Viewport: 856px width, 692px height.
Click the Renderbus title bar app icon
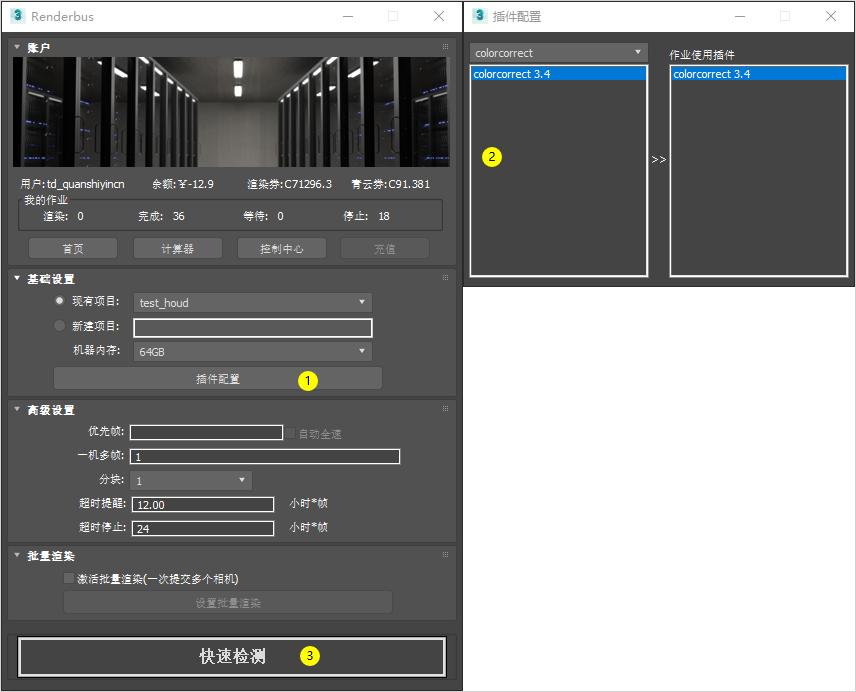point(17,16)
